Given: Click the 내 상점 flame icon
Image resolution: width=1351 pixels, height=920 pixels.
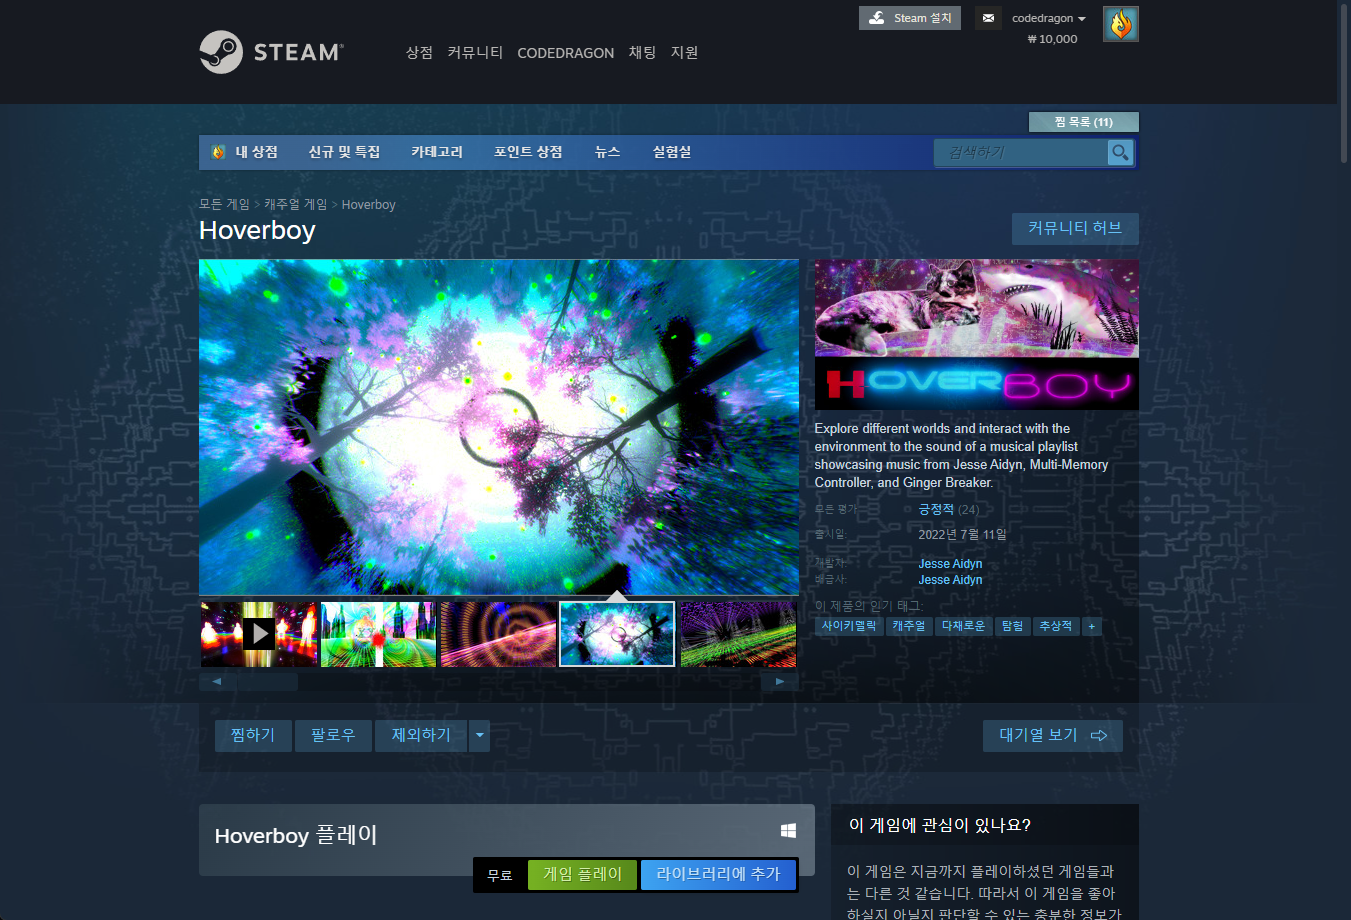Looking at the screenshot, I should (x=218, y=152).
